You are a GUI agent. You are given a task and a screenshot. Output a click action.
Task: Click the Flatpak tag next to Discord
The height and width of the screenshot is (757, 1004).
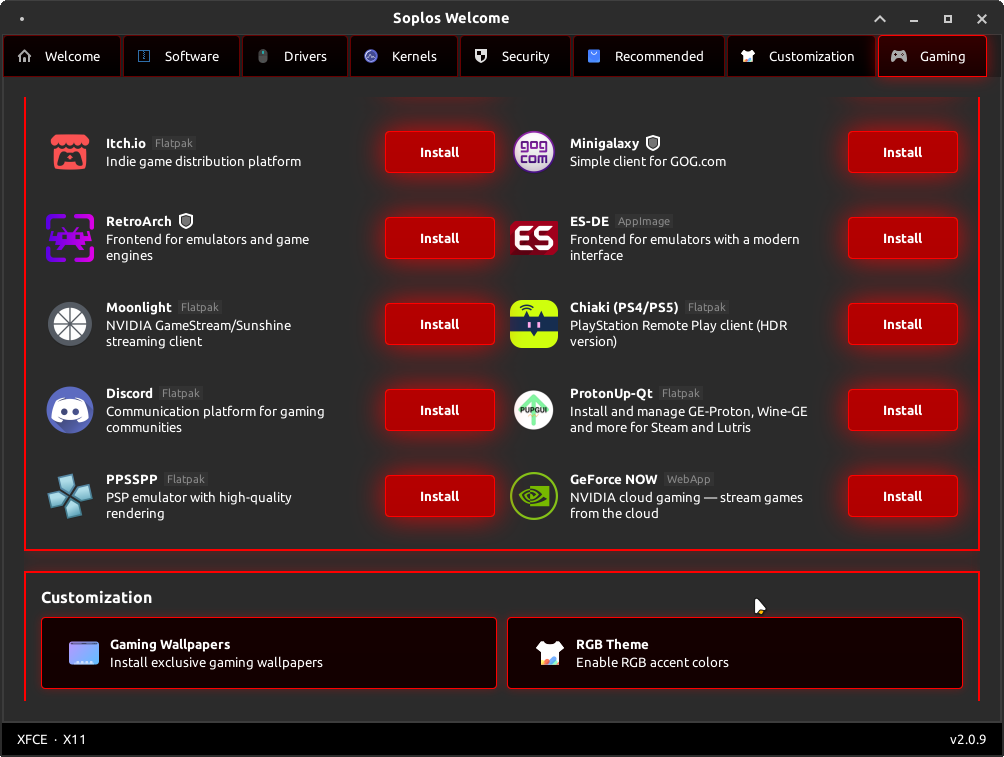point(181,393)
